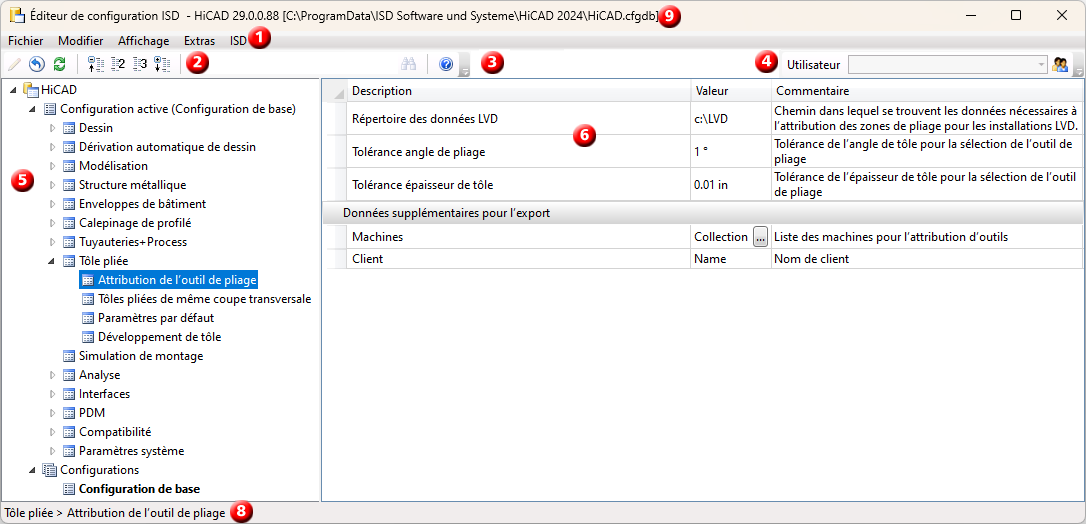The width and height of the screenshot is (1086, 524).
Task: Collapse the Tôle pliée node
Action: [x=52, y=262]
